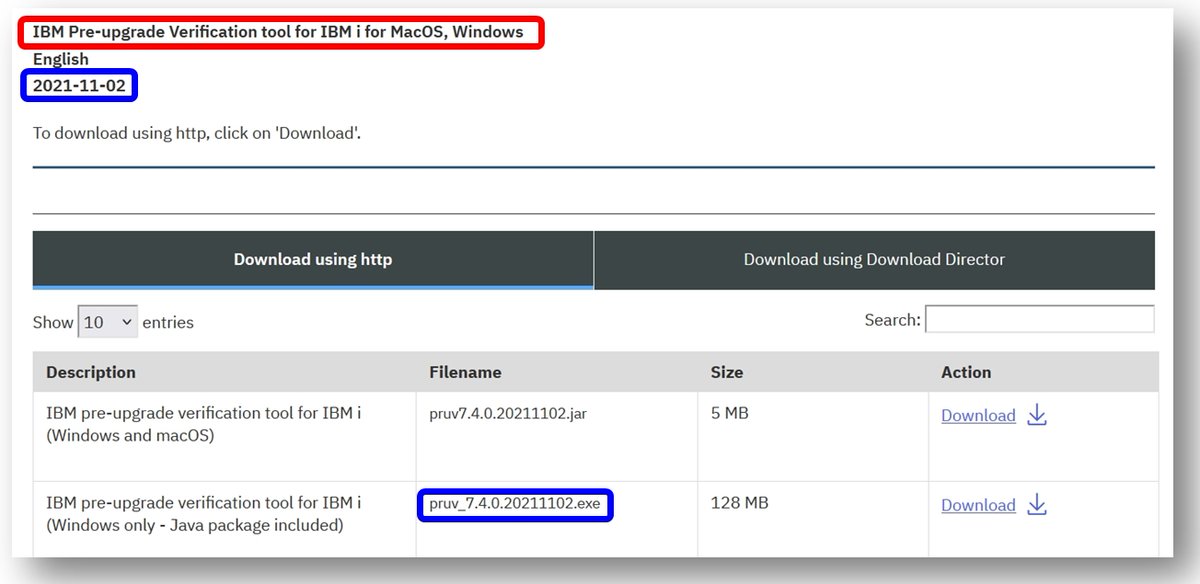The height and width of the screenshot is (584, 1200).
Task: Select the filename pruv_7.4.0.20211102.exe
Action: tap(513, 505)
